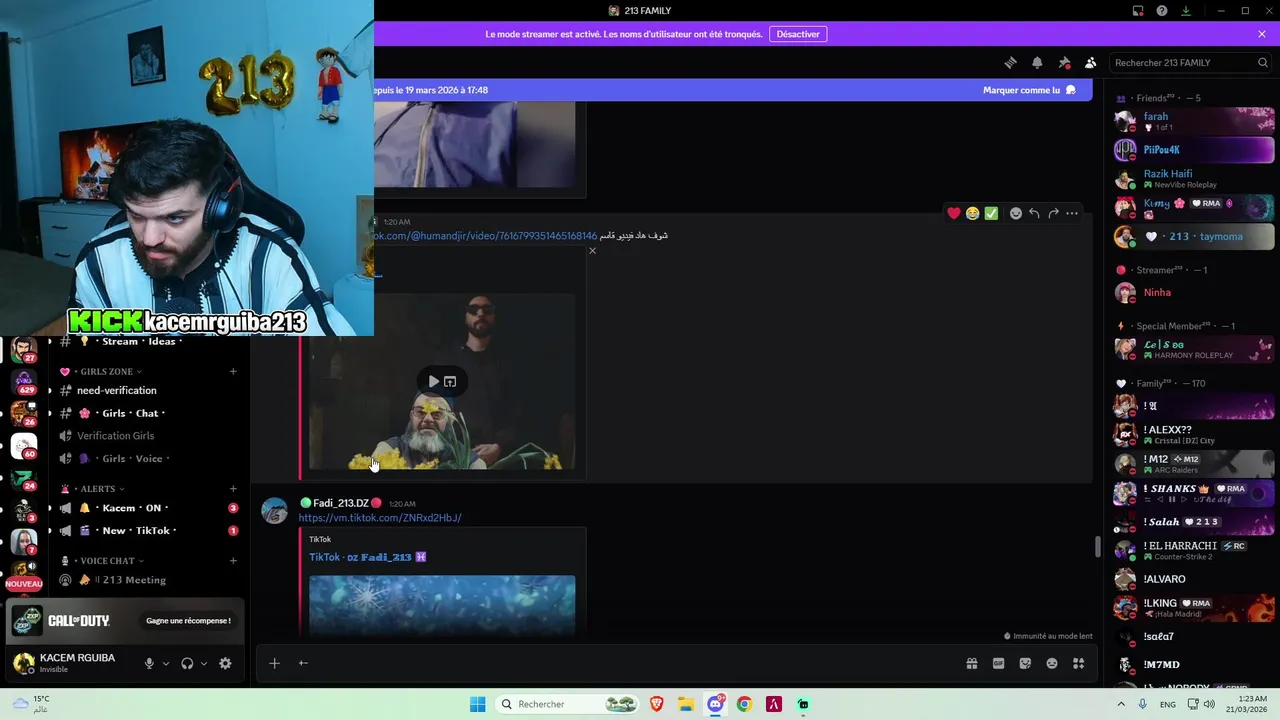Open Google Chrome from taskbar
This screenshot has height=720, width=1280.
[744, 704]
